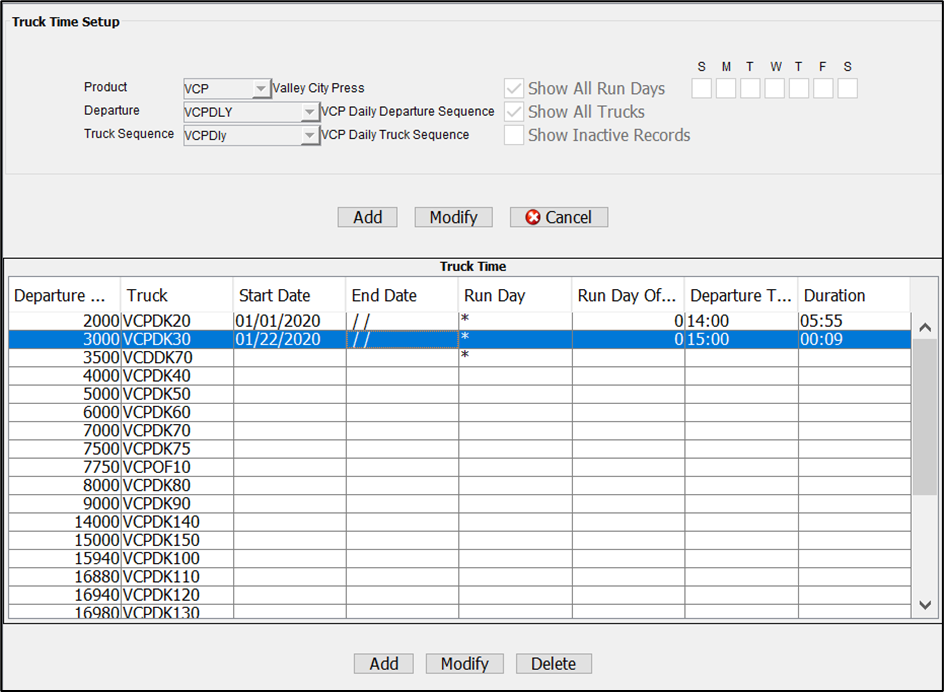Toggle the Show All Run Days checkbox
944x692 pixels.
tap(514, 89)
